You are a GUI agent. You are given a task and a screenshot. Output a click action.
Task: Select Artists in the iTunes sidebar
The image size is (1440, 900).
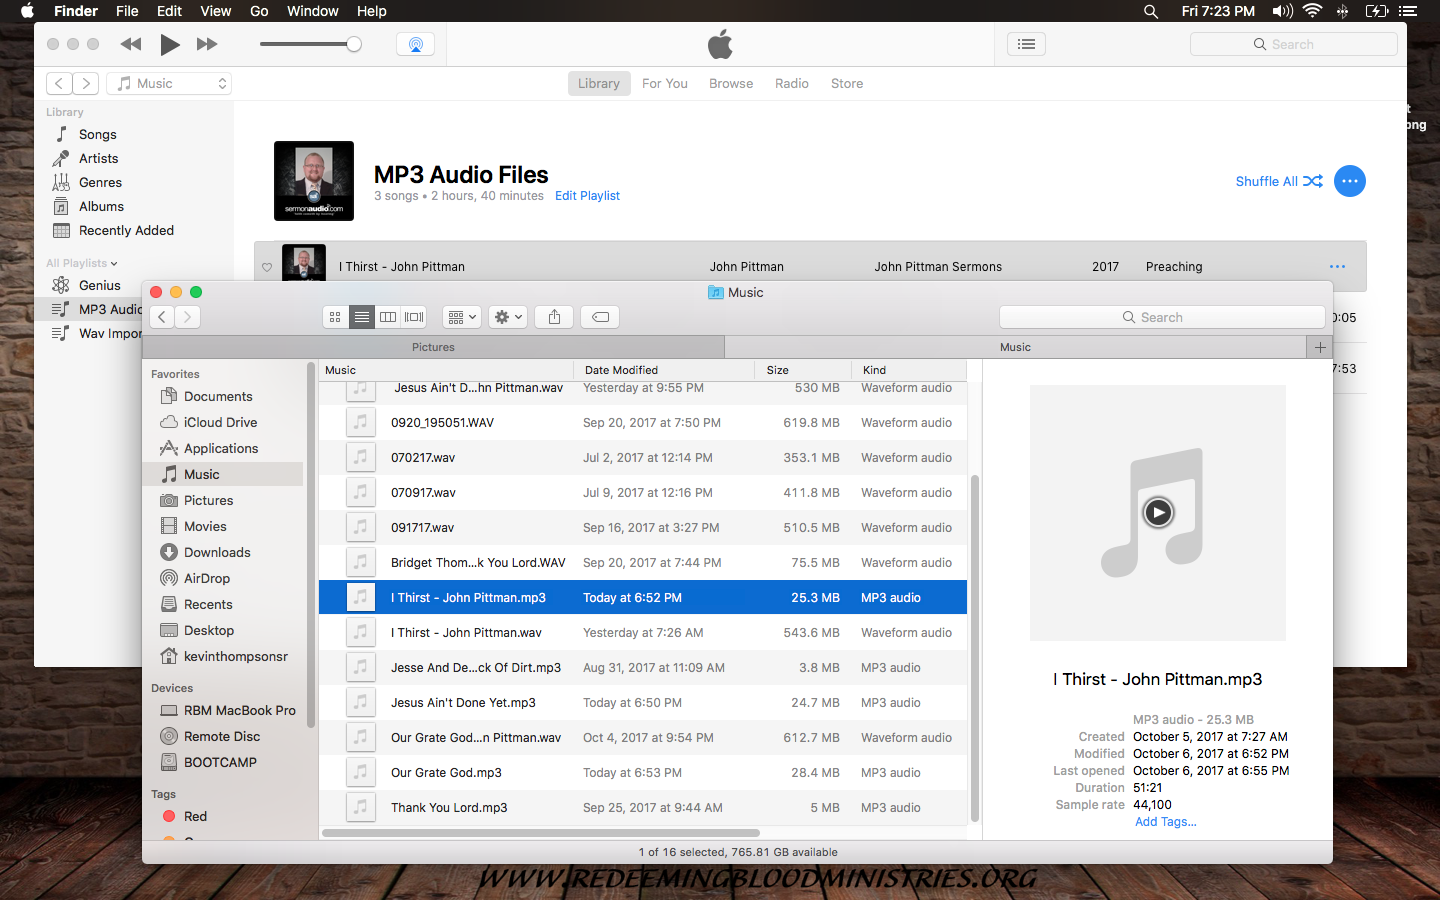tap(98, 158)
